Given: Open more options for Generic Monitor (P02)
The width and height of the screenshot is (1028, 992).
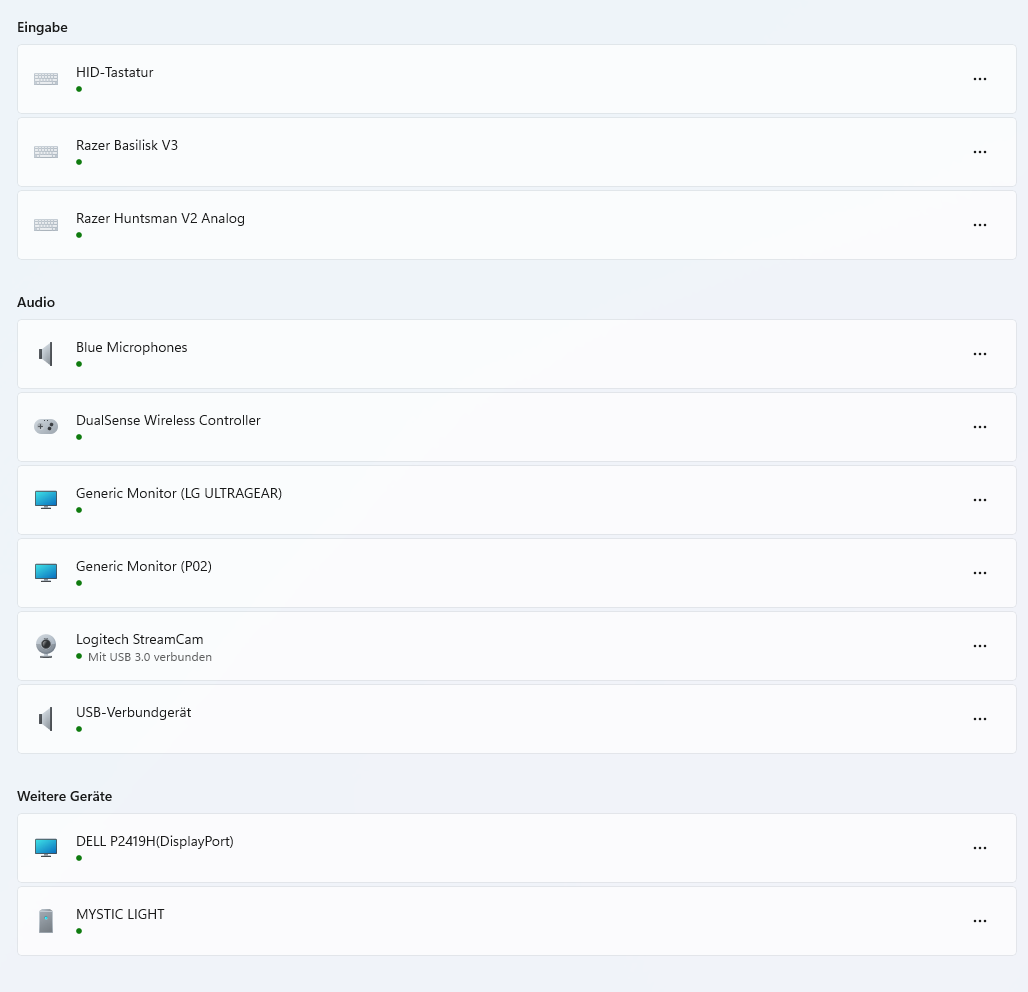Looking at the screenshot, I should pos(979,573).
